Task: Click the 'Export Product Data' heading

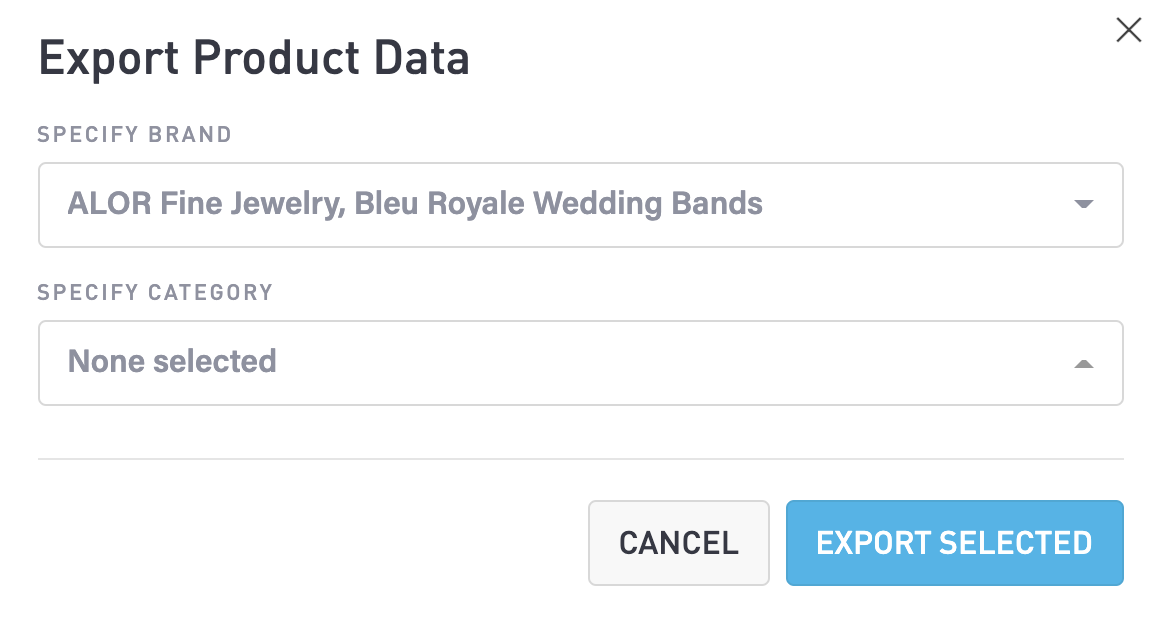Action: (254, 59)
